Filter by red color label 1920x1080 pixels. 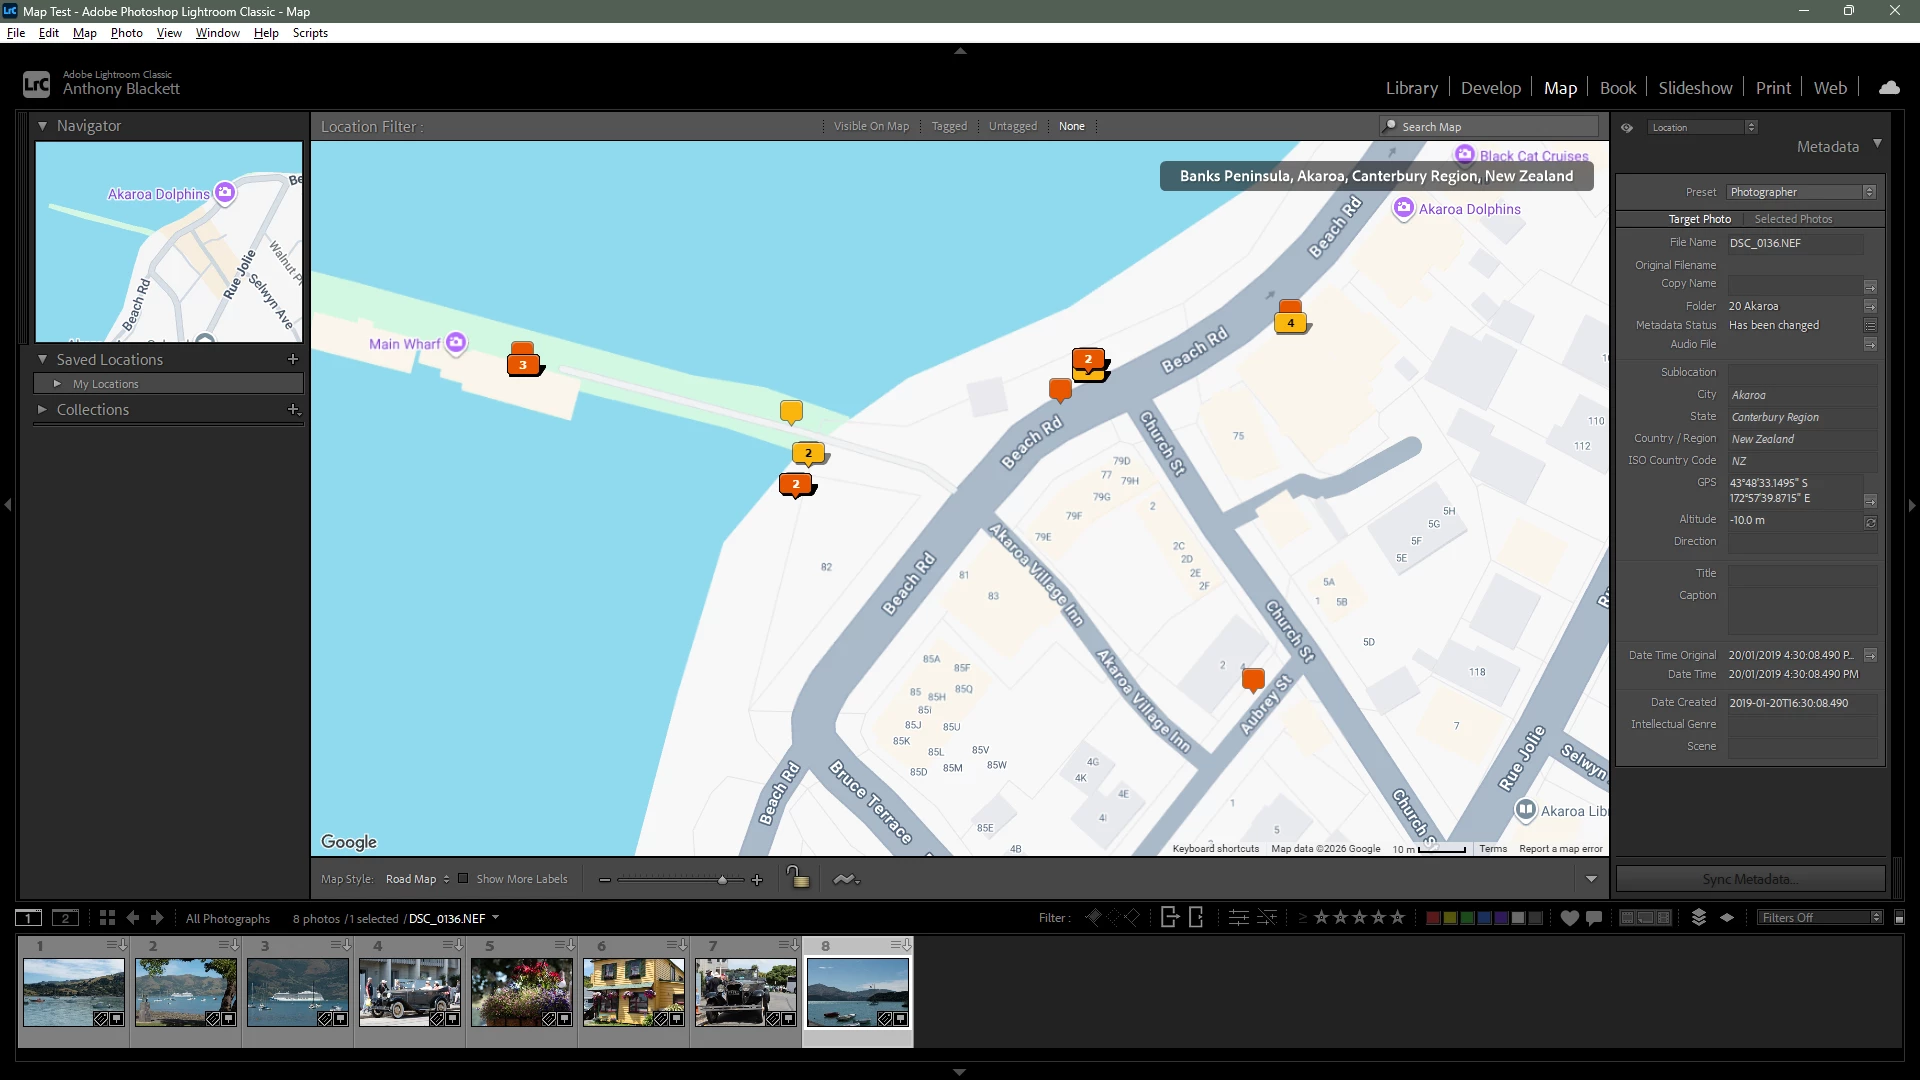(1433, 918)
